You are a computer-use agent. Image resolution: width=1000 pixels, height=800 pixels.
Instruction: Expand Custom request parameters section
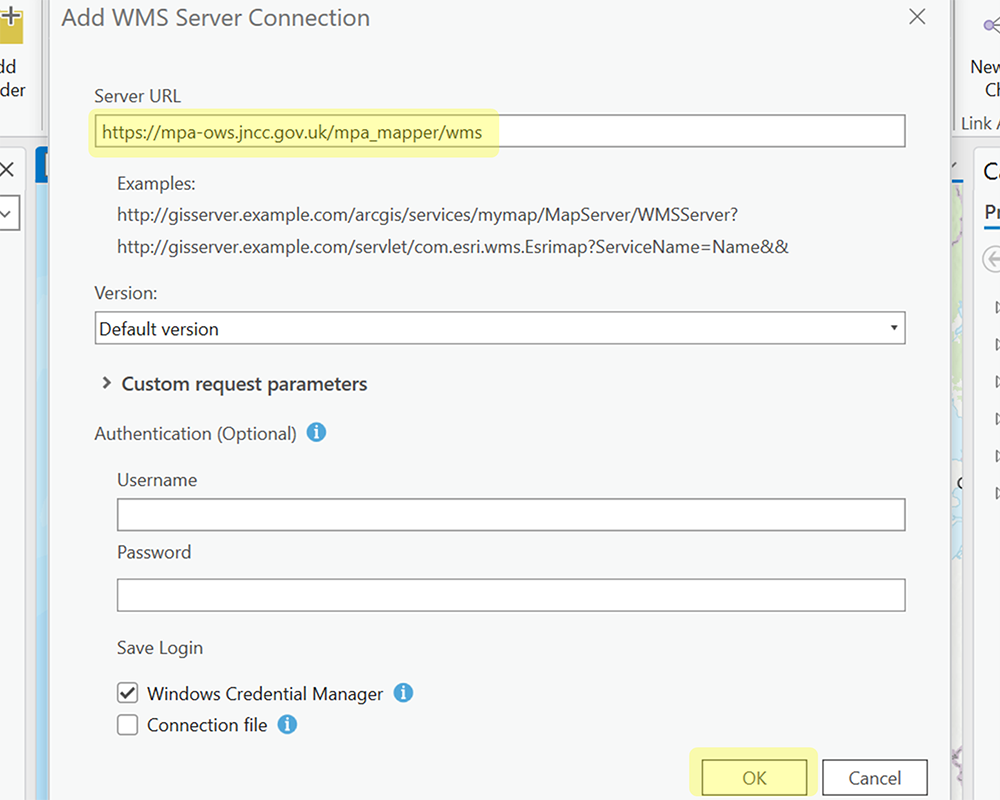pos(106,383)
